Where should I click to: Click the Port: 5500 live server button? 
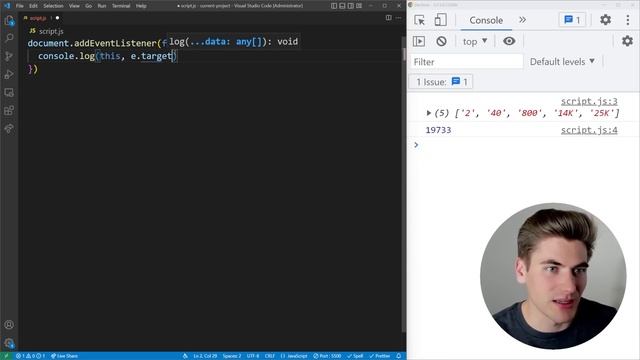coord(327,356)
